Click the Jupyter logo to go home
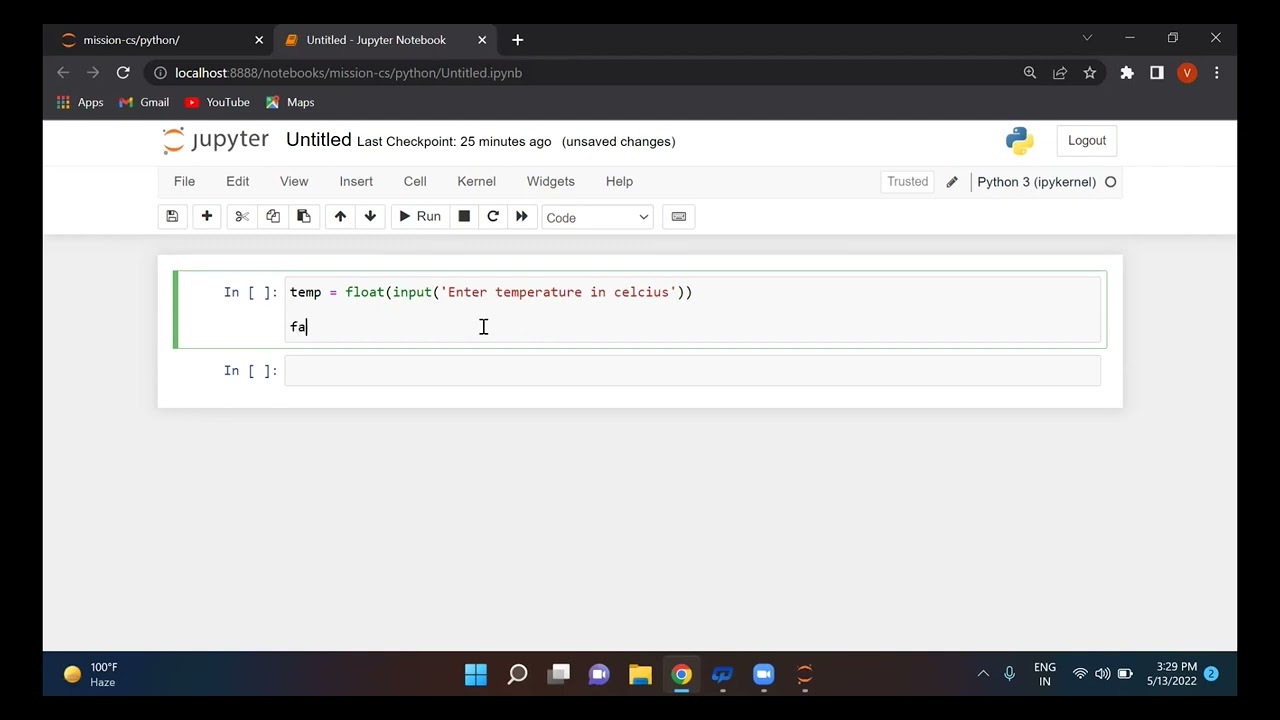This screenshot has width=1280, height=720. (x=216, y=141)
